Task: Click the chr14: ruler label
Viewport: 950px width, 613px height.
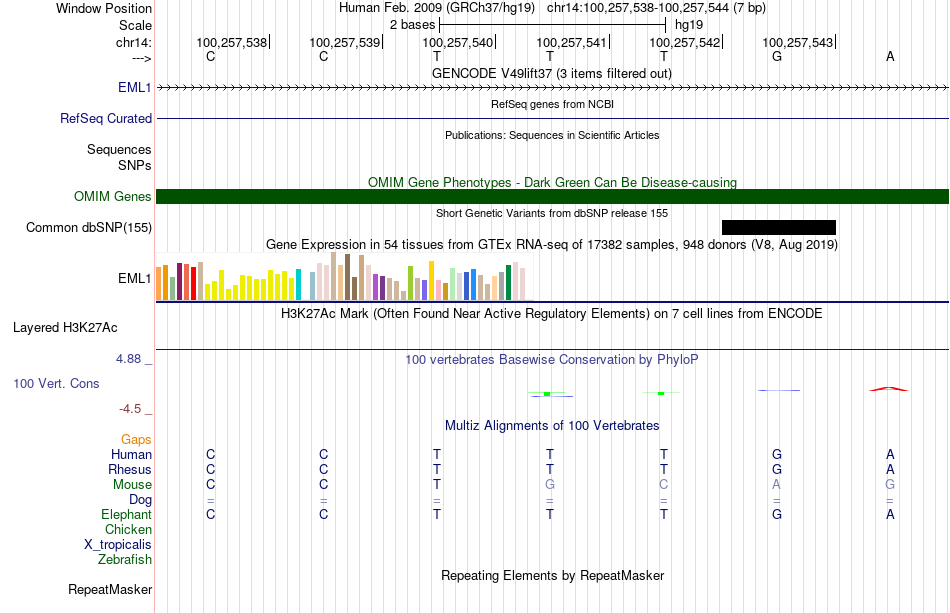Action: click(133, 42)
